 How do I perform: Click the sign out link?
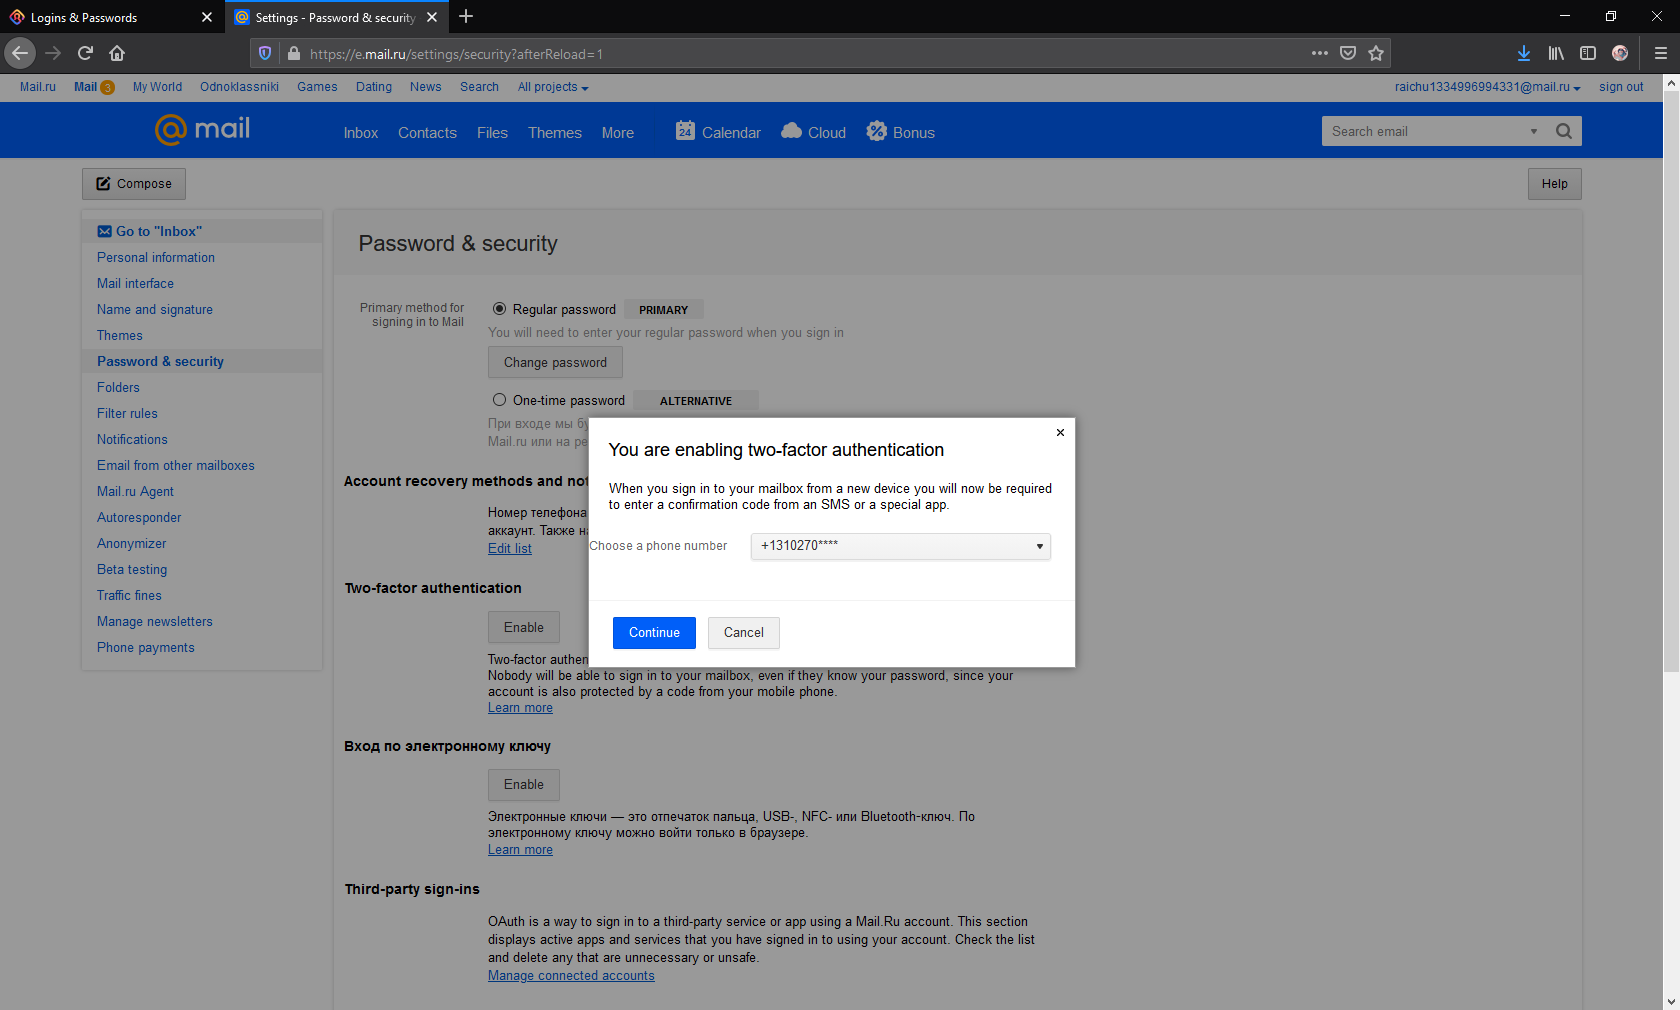[x=1621, y=87]
